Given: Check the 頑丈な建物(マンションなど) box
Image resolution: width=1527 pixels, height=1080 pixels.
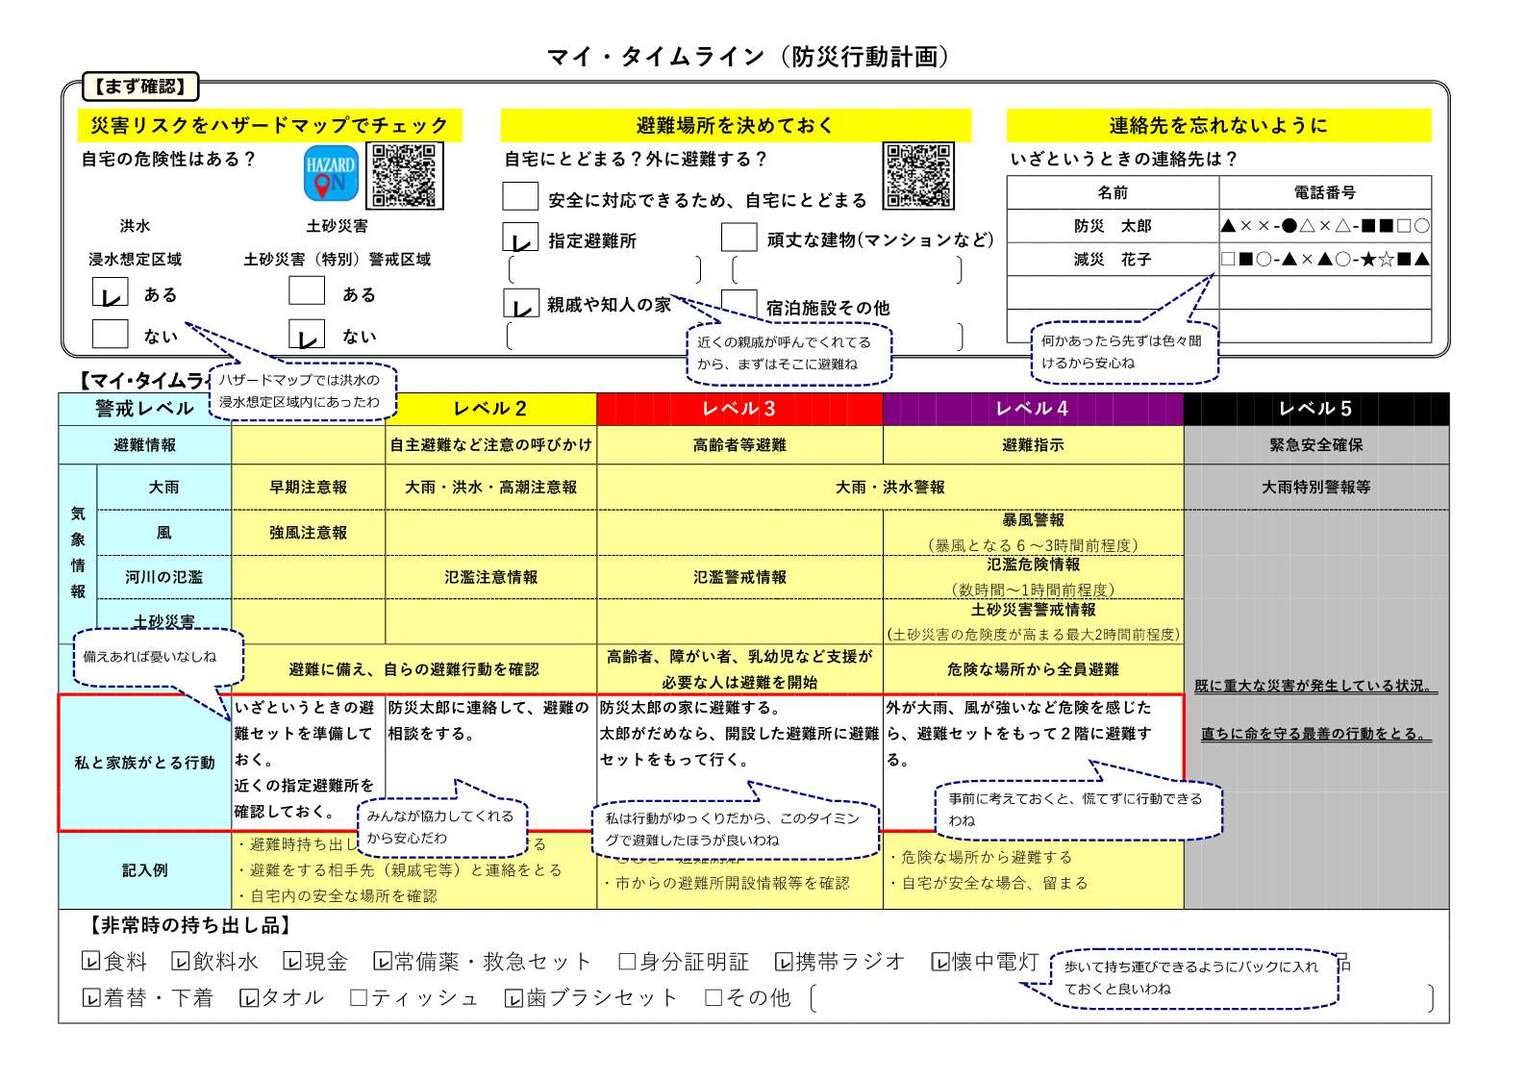Looking at the screenshot, I should [x=739, y=237].
